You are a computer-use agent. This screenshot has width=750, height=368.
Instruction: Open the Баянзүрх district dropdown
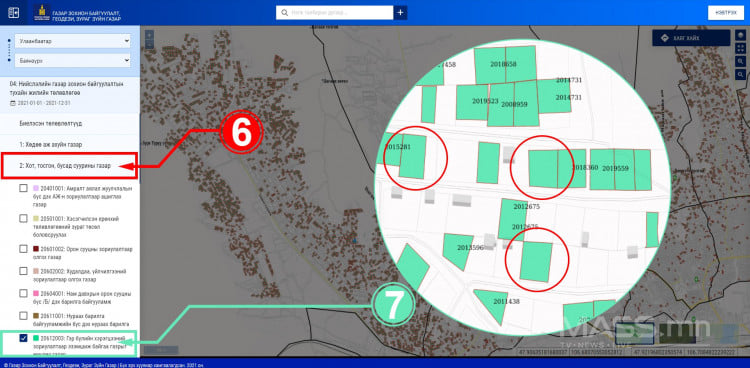pyautogui.click(x=73, y=61)
